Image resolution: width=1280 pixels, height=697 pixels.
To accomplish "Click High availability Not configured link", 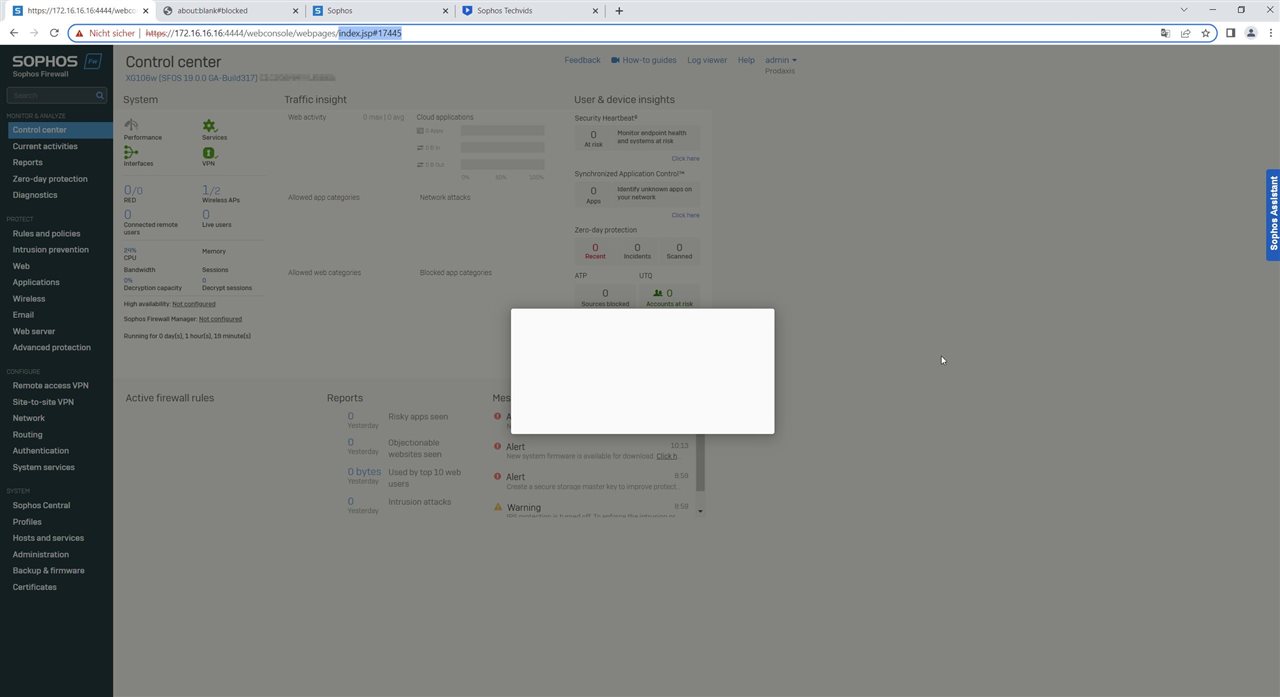I will (x=194, y=304).
